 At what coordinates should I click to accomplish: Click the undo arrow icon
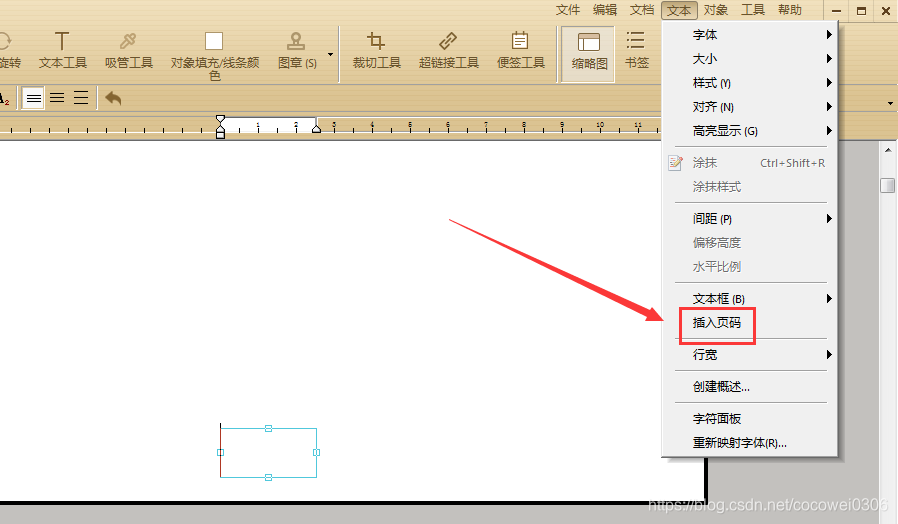[x=113, y=98]
